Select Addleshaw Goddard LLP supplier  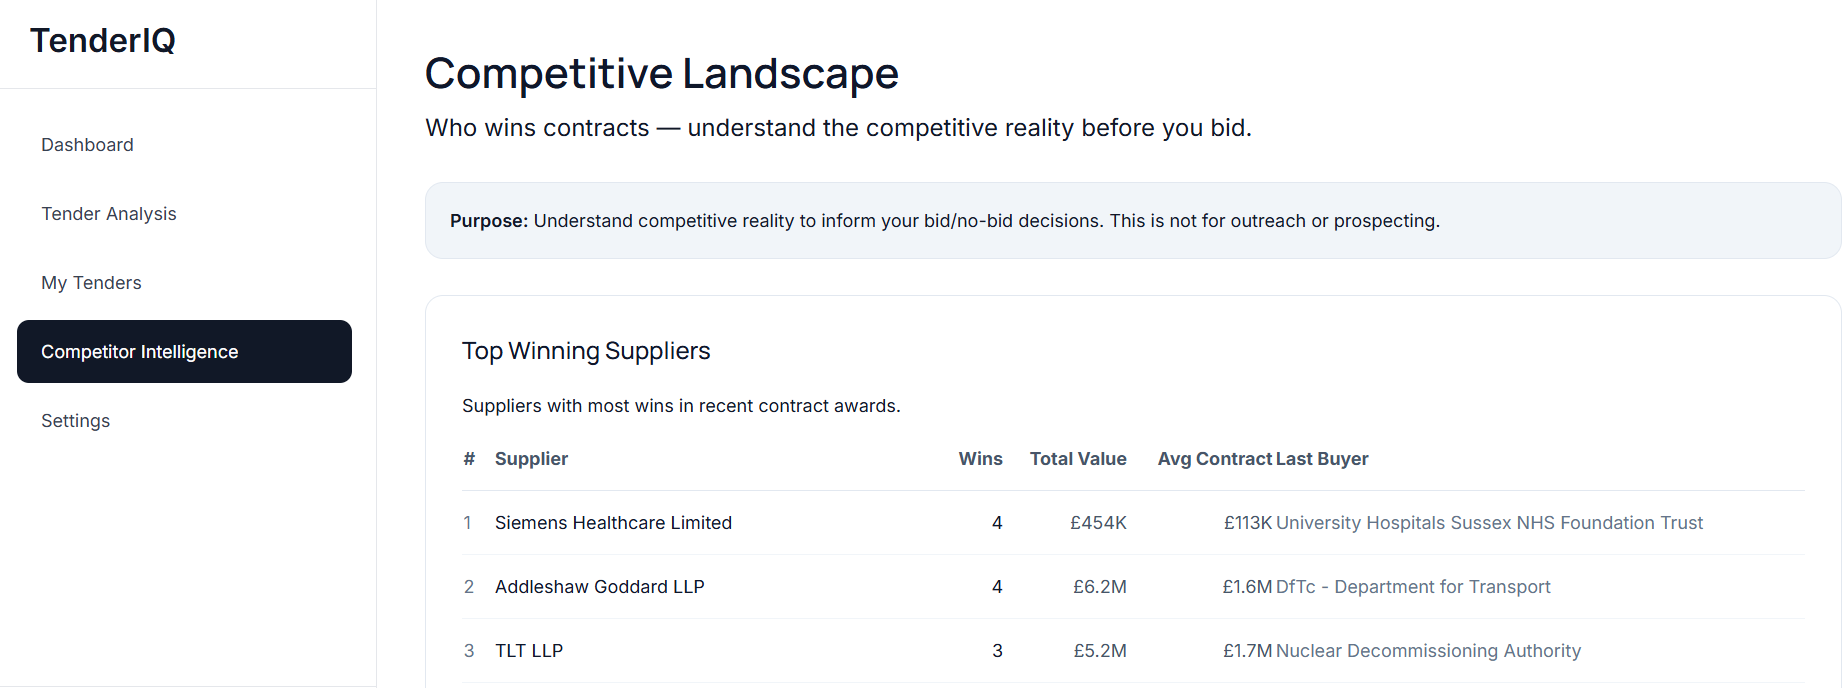tap(599, 587)
